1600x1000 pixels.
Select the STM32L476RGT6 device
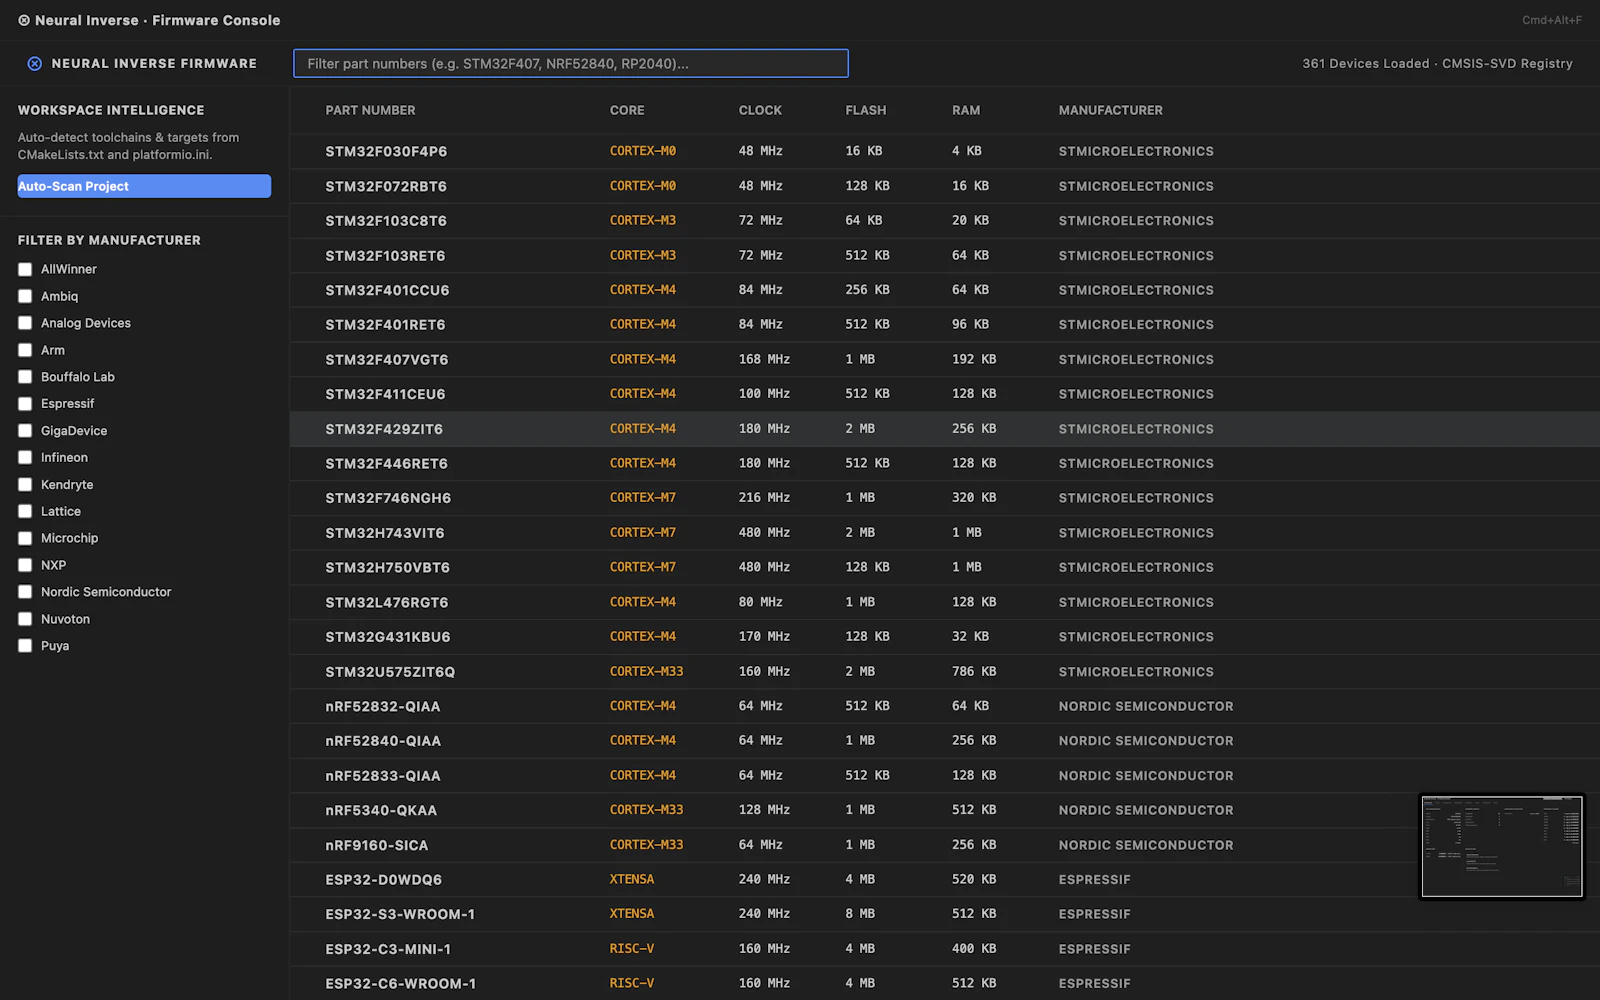coord(945,602)
